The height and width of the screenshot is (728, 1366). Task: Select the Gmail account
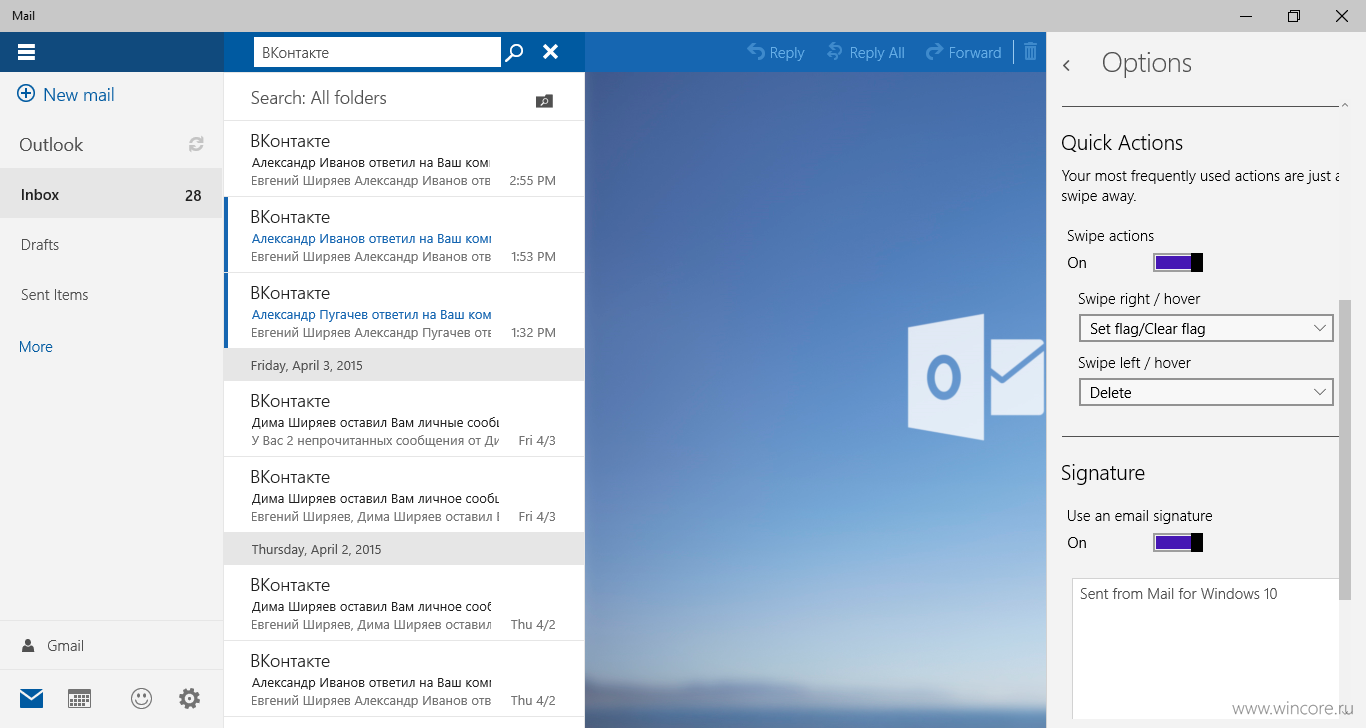[x=111, y=646]
